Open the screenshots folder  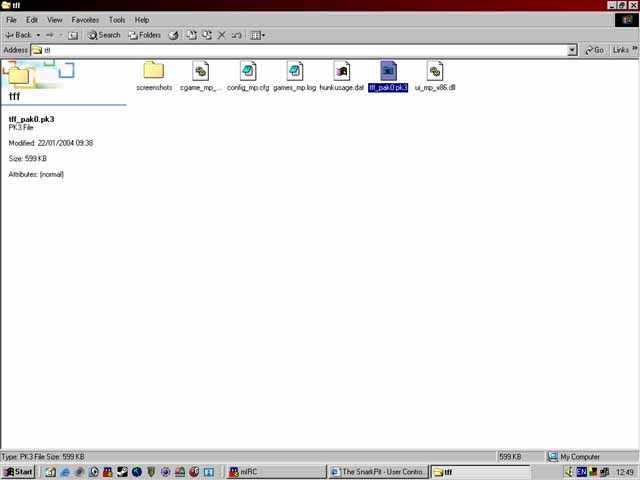point(153,71)
